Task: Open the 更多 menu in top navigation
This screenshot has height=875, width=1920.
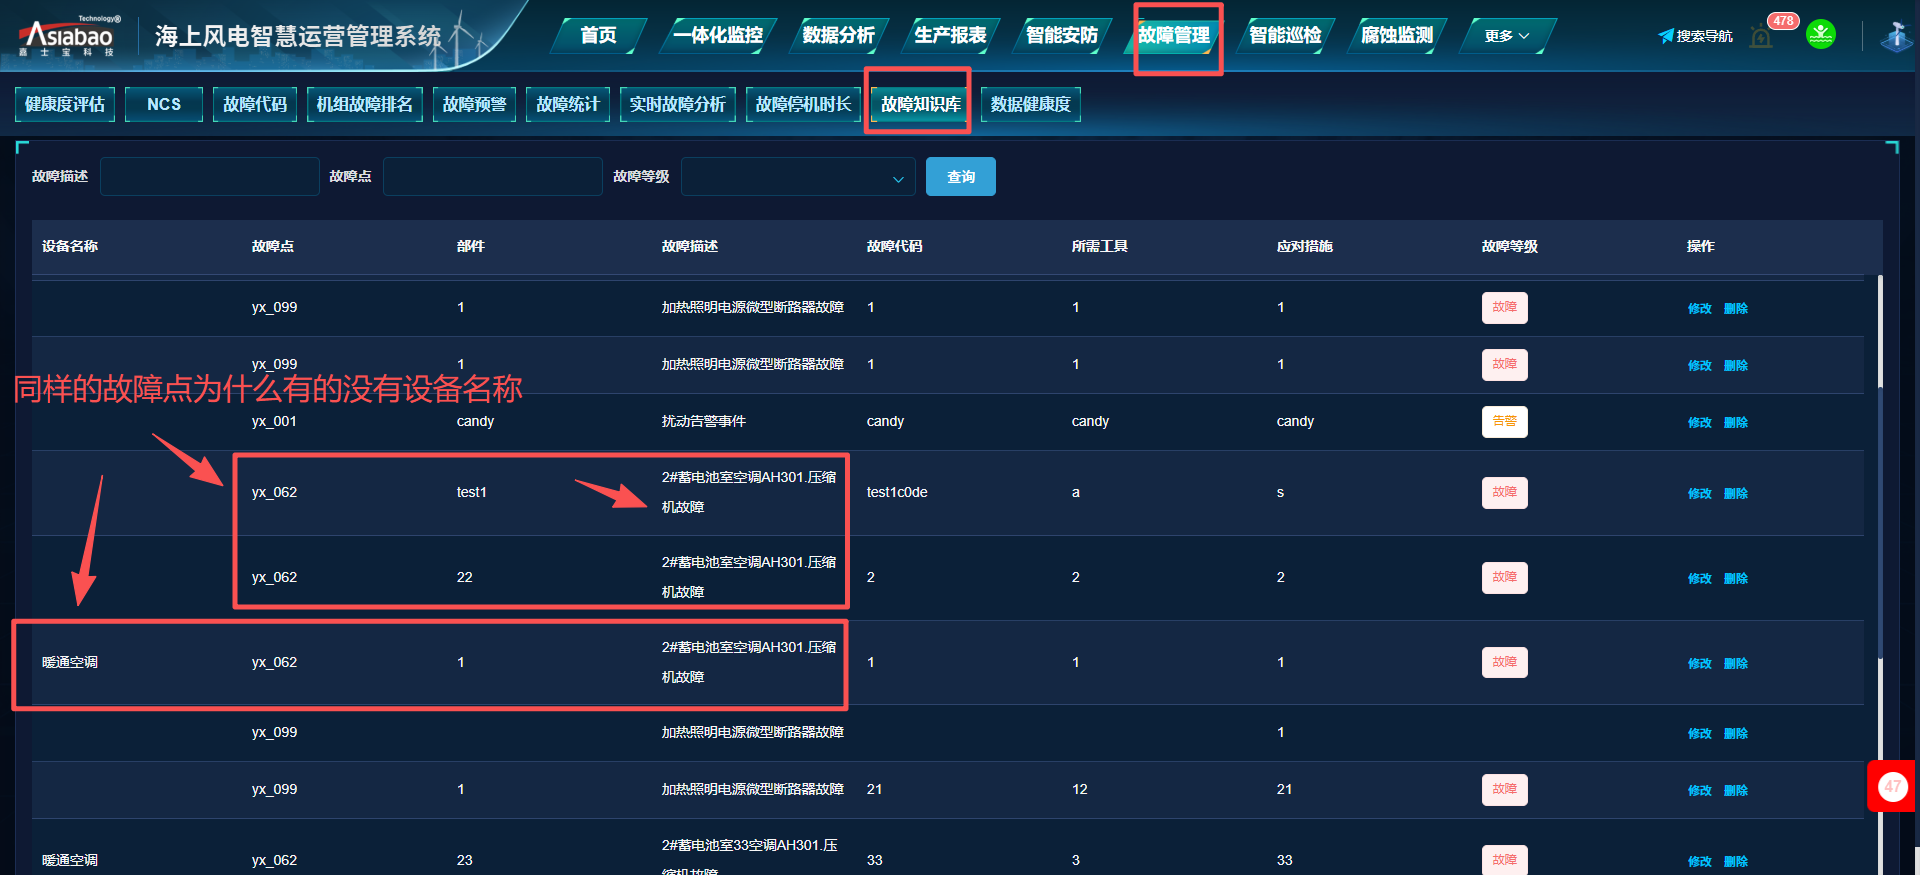Action: (x=1506, y=36)
